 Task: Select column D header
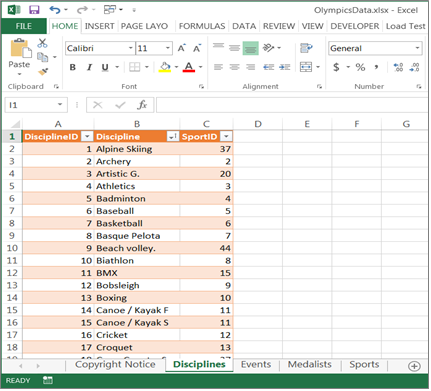[258, 124]
